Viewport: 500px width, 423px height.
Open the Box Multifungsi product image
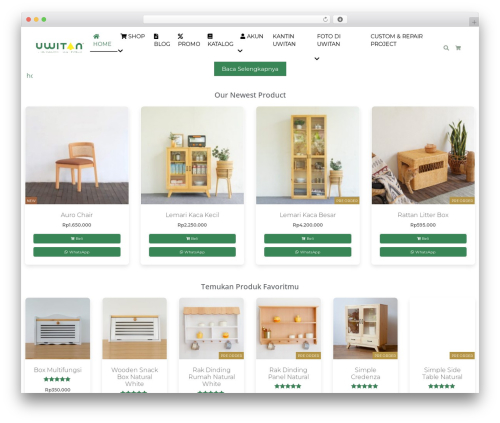pyautogui.click(x=58, y=328)
